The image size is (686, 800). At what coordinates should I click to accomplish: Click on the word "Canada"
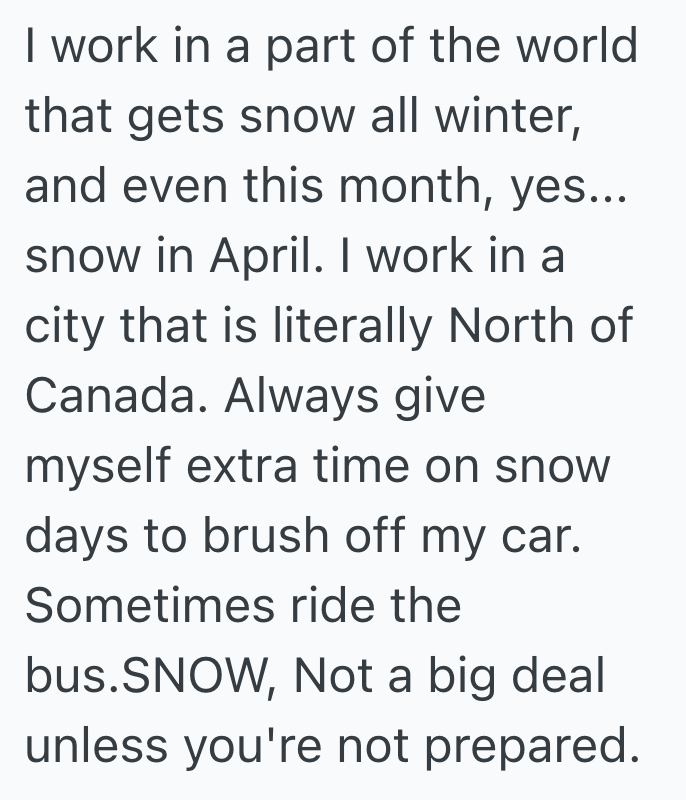pos(109,398)
